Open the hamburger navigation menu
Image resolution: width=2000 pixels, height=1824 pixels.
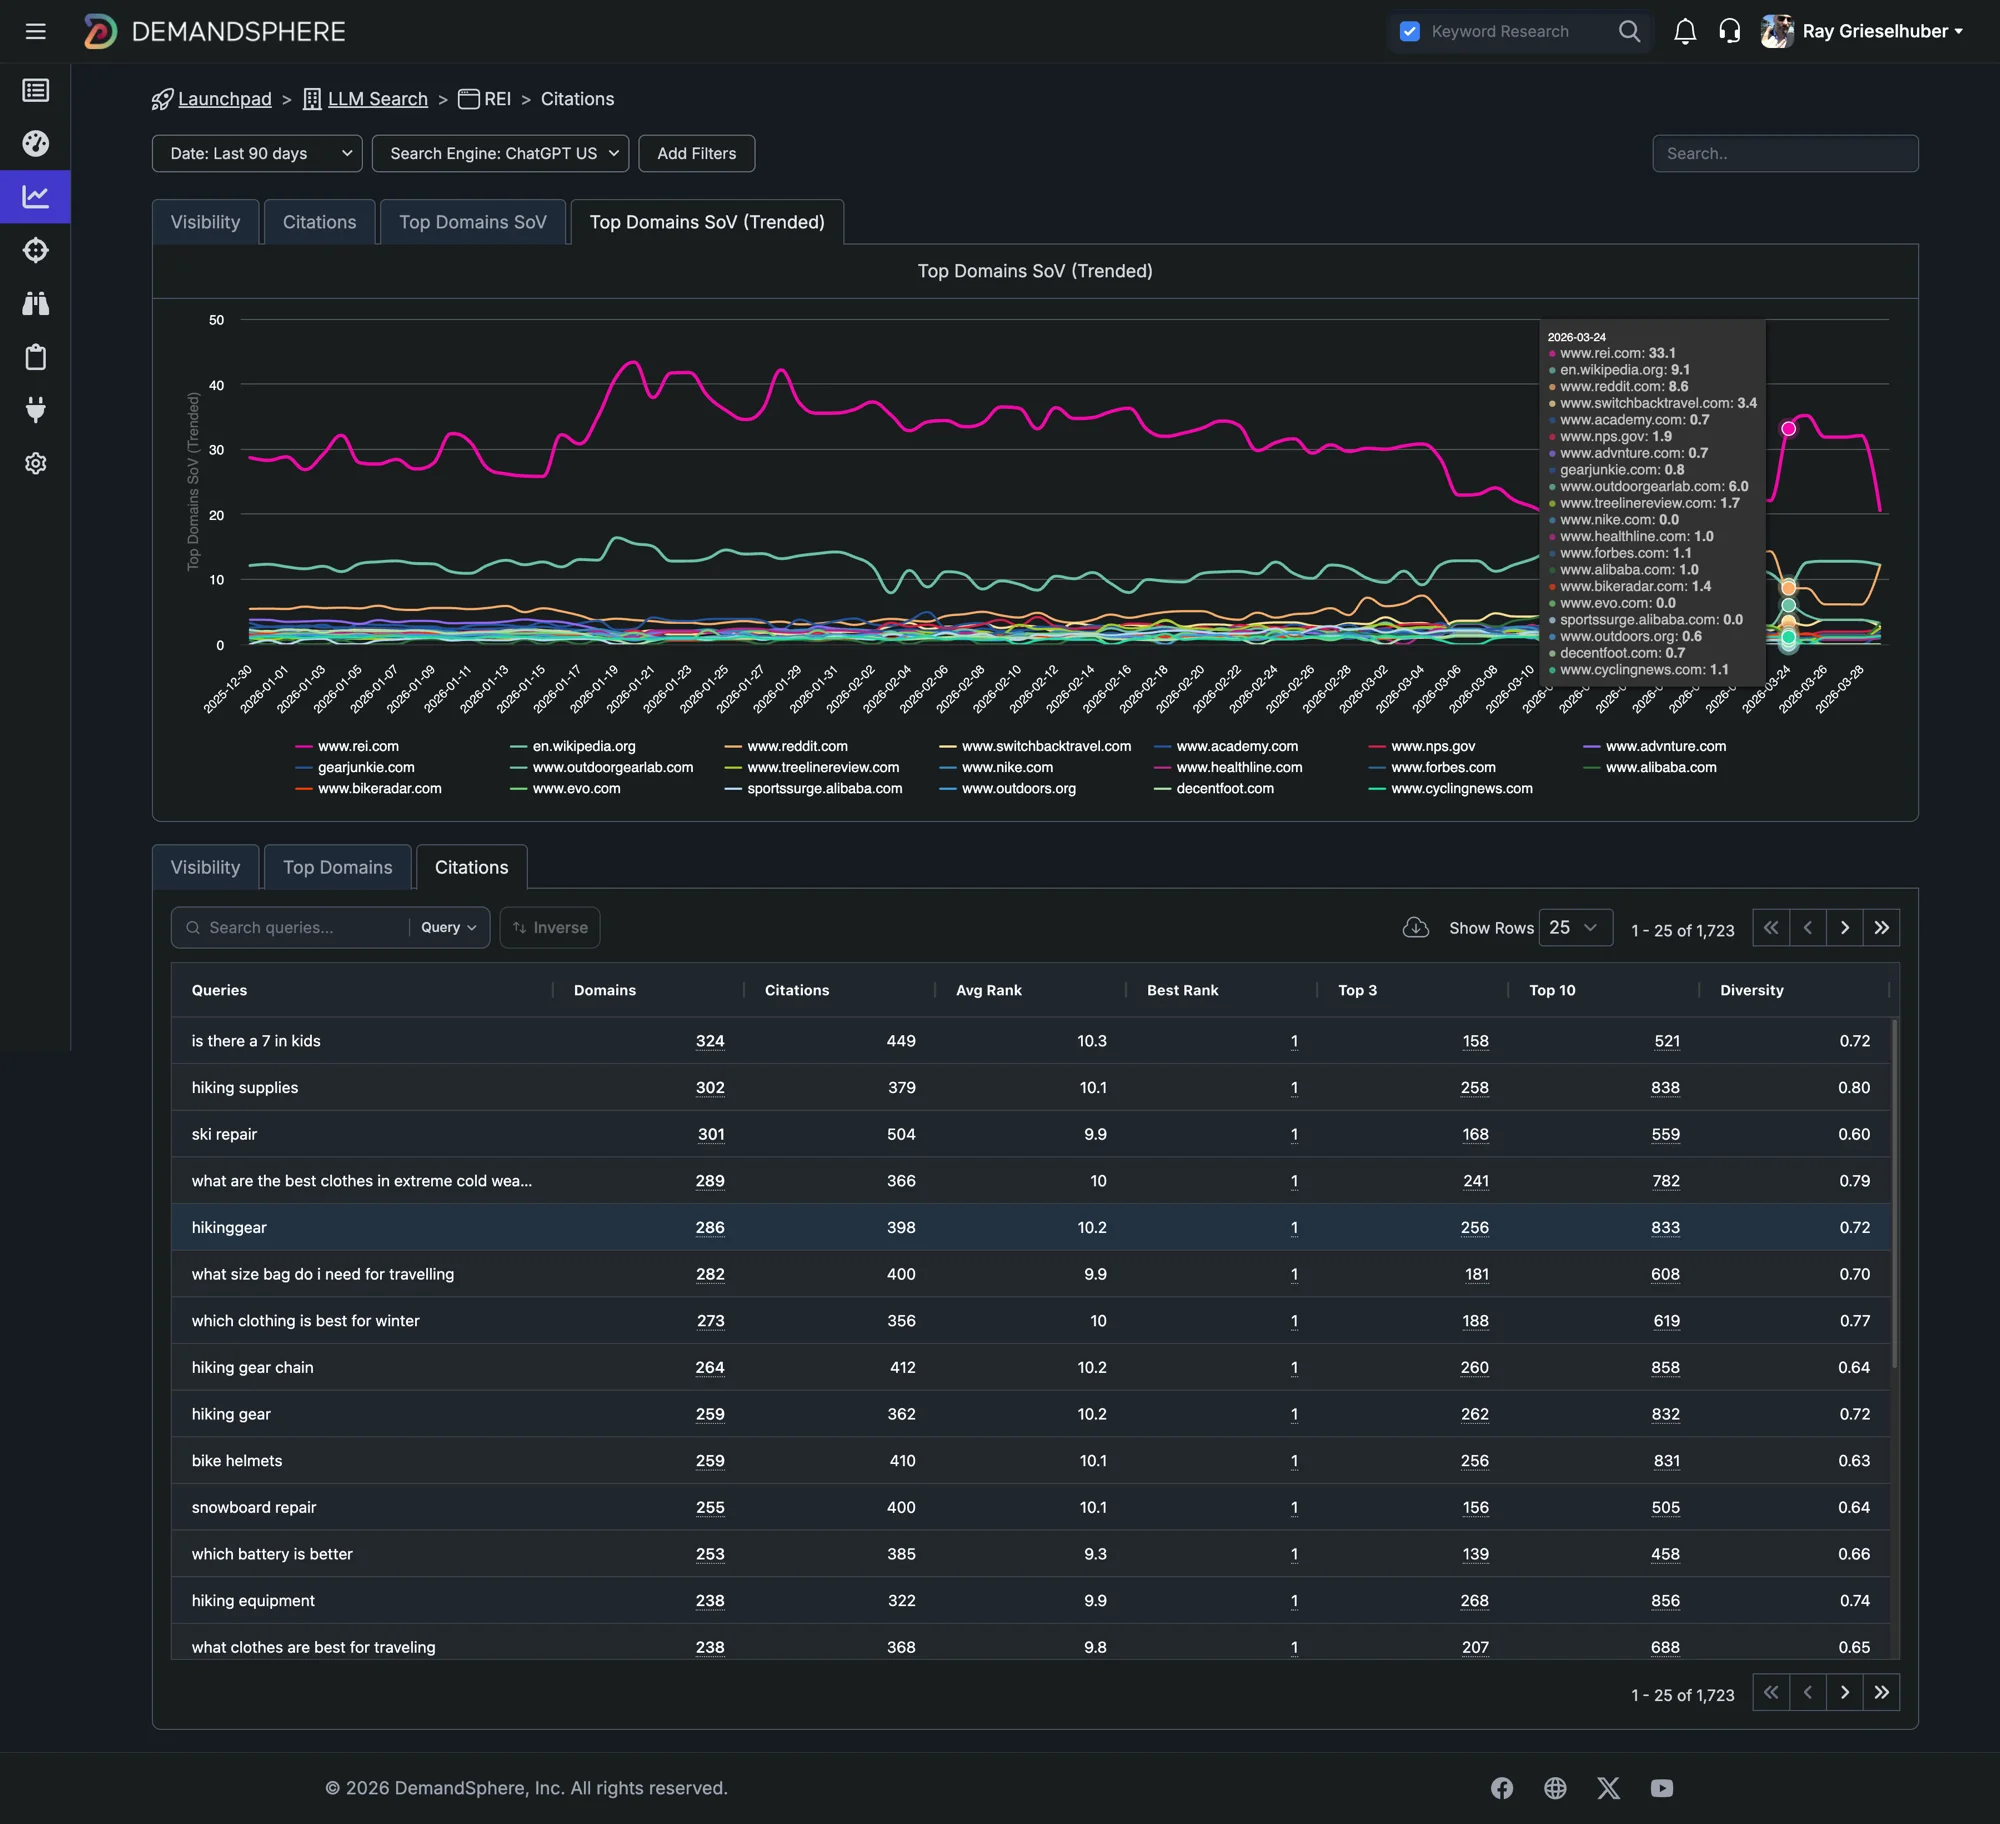click(36, 31)
